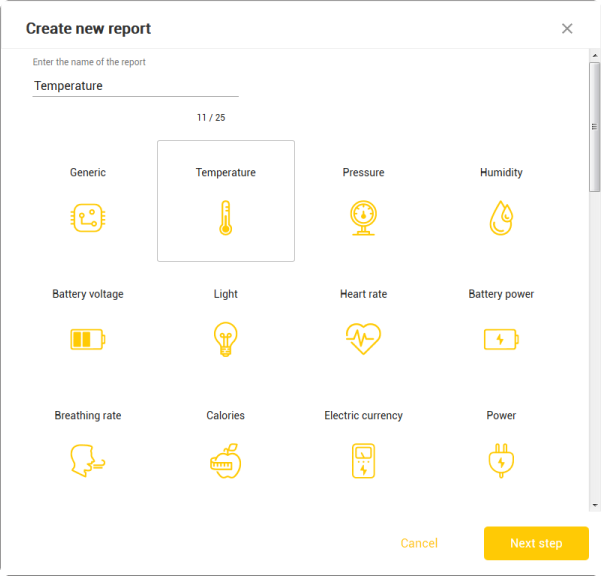The image size is (601, 576).
Task: Select the Calories apple icon
Action: 226,461
